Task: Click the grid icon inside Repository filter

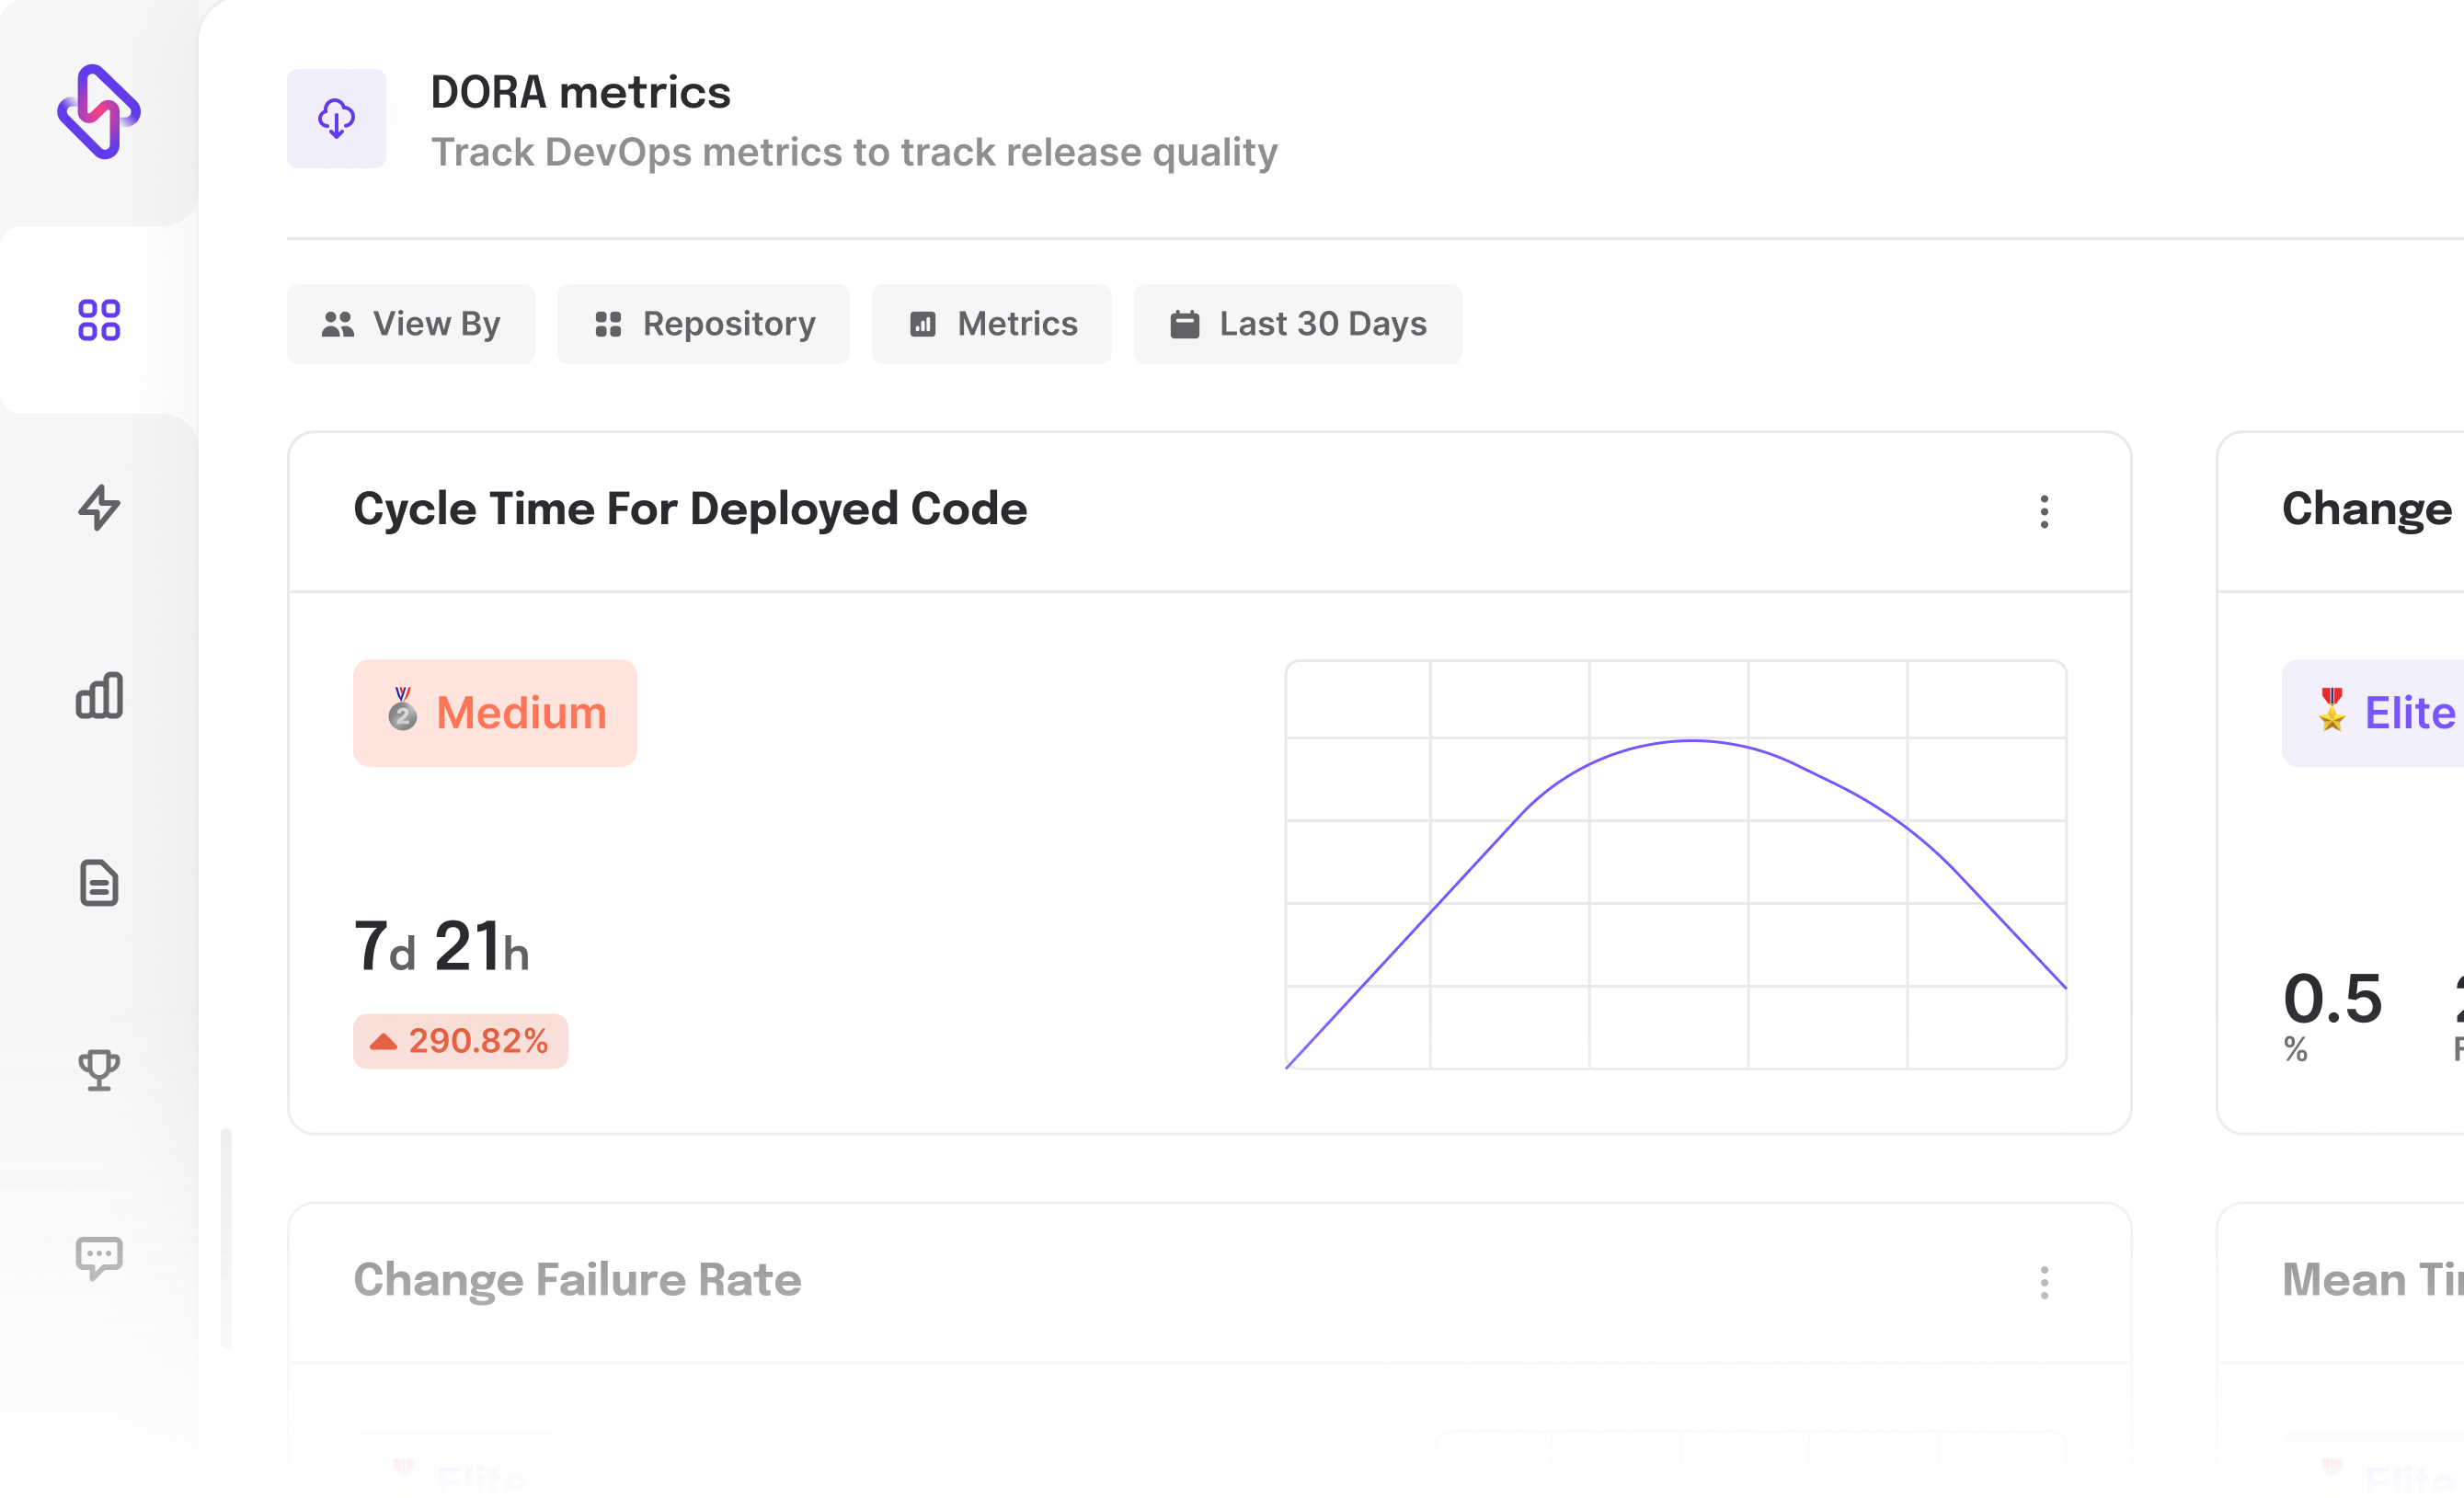Action: click(608, 324)
